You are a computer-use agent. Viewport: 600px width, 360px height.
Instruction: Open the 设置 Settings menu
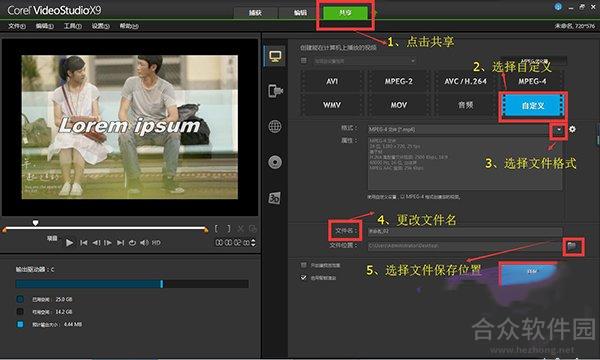point(100,26)
